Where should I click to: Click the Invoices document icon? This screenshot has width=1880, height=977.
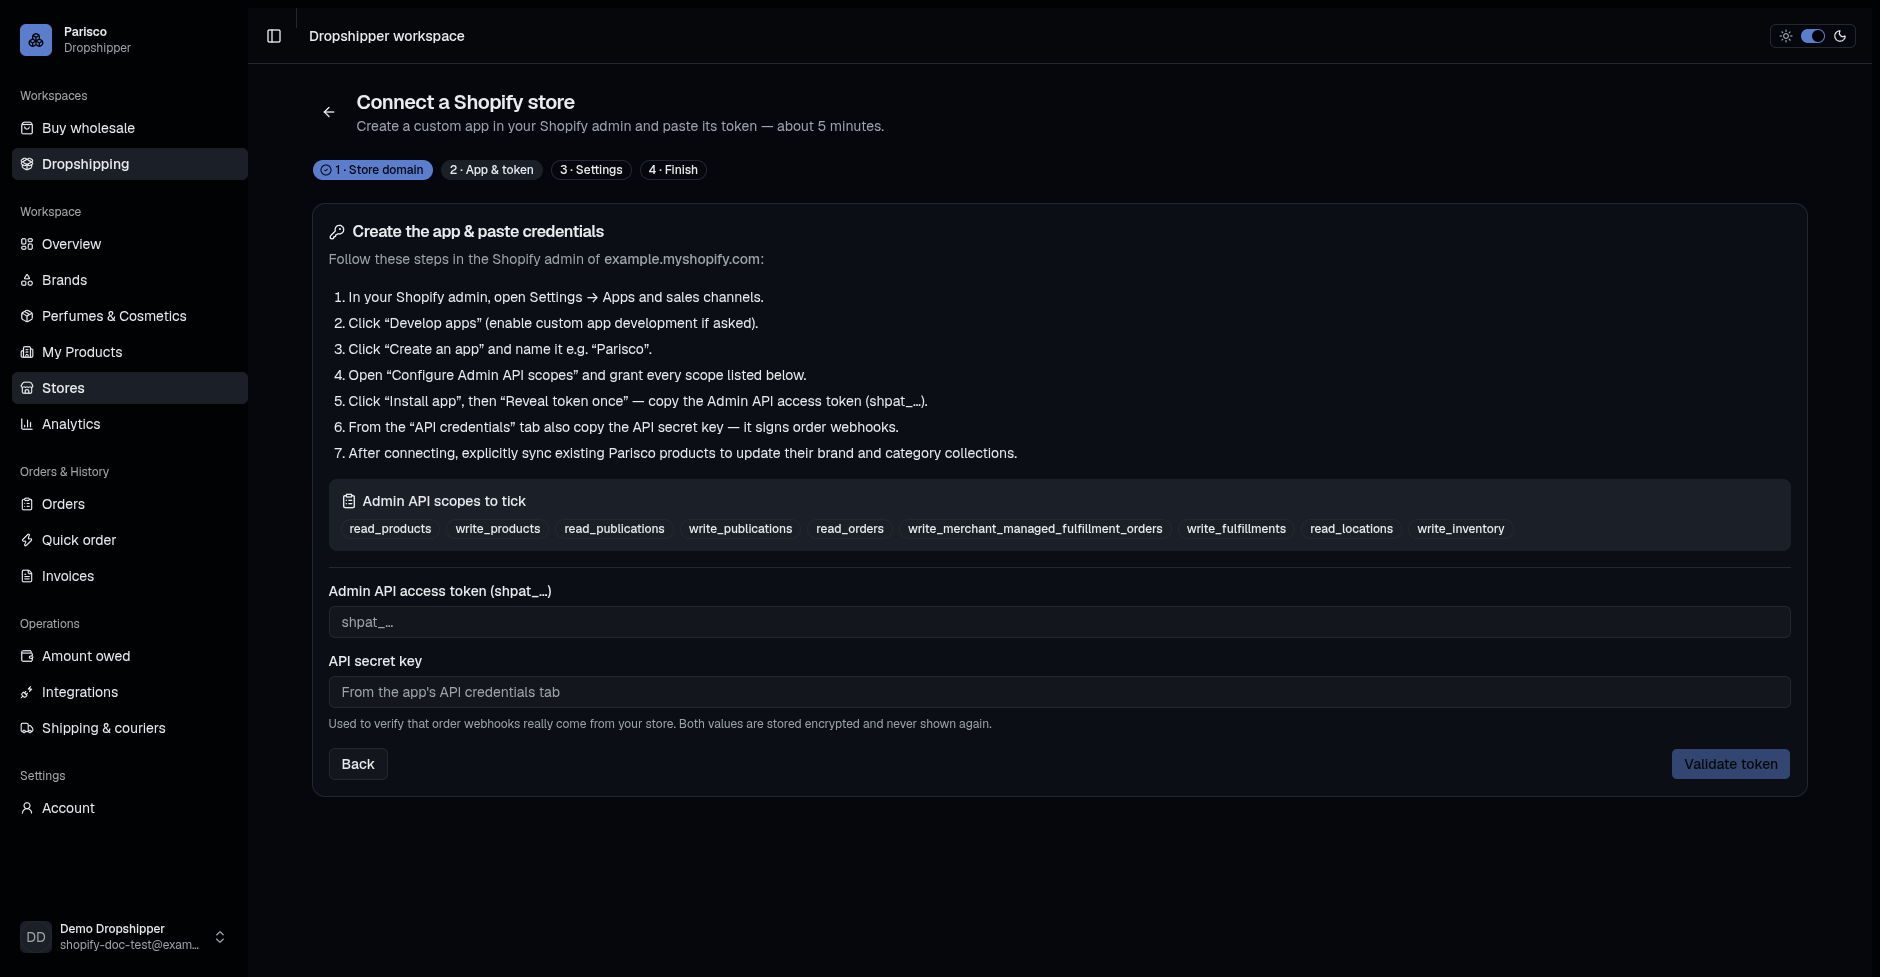click(27, 576)
